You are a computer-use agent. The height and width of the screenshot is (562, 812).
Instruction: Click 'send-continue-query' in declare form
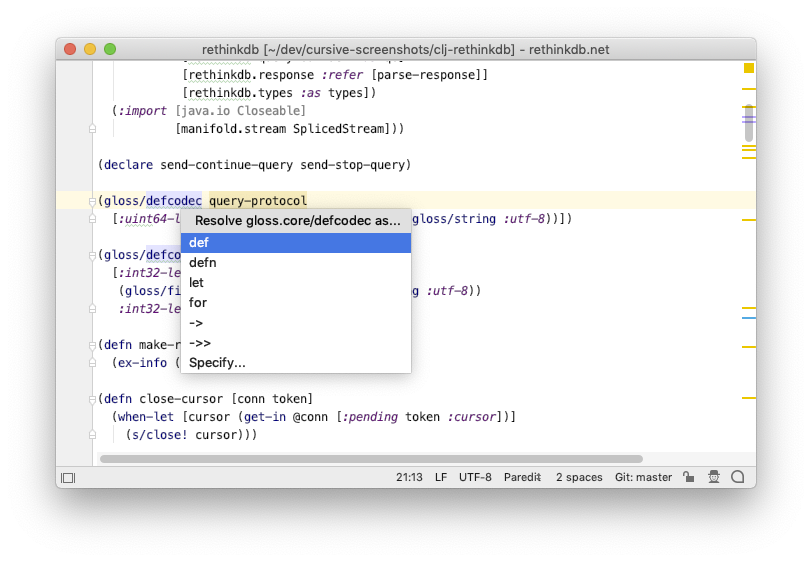coord(226,165)
